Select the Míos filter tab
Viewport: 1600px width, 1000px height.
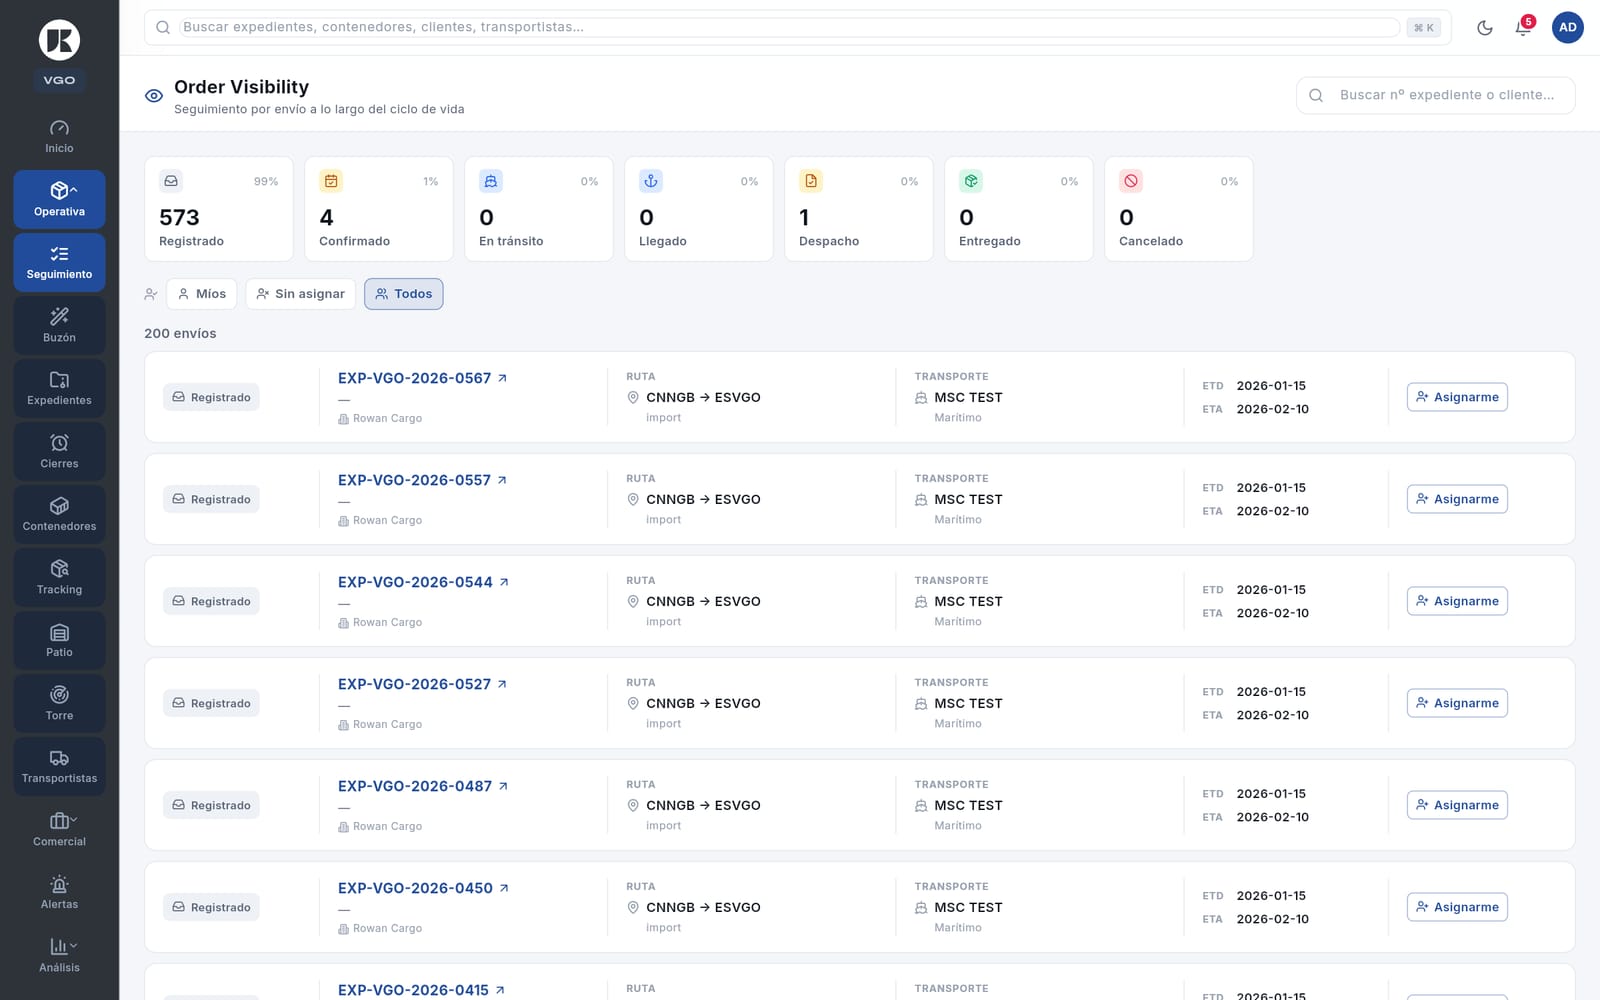tap(202, 294)
